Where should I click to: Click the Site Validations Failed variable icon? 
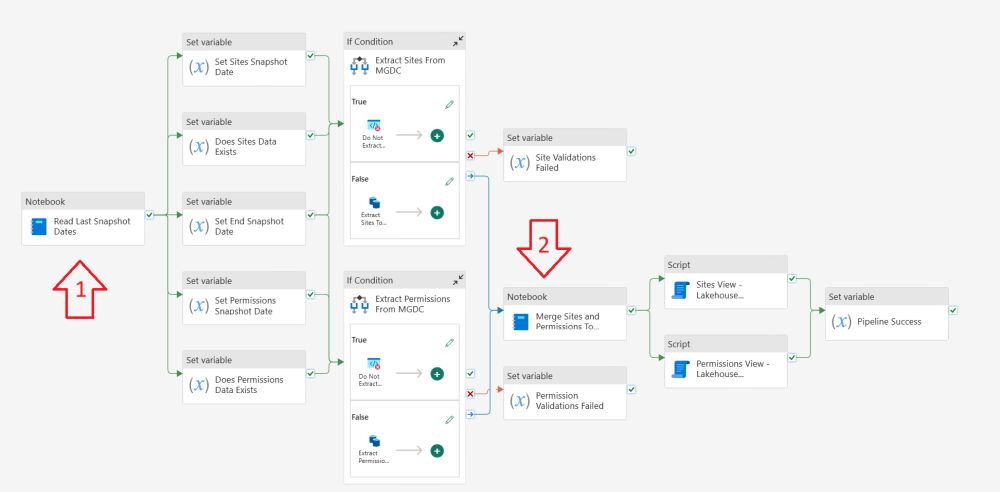[521, 163]
